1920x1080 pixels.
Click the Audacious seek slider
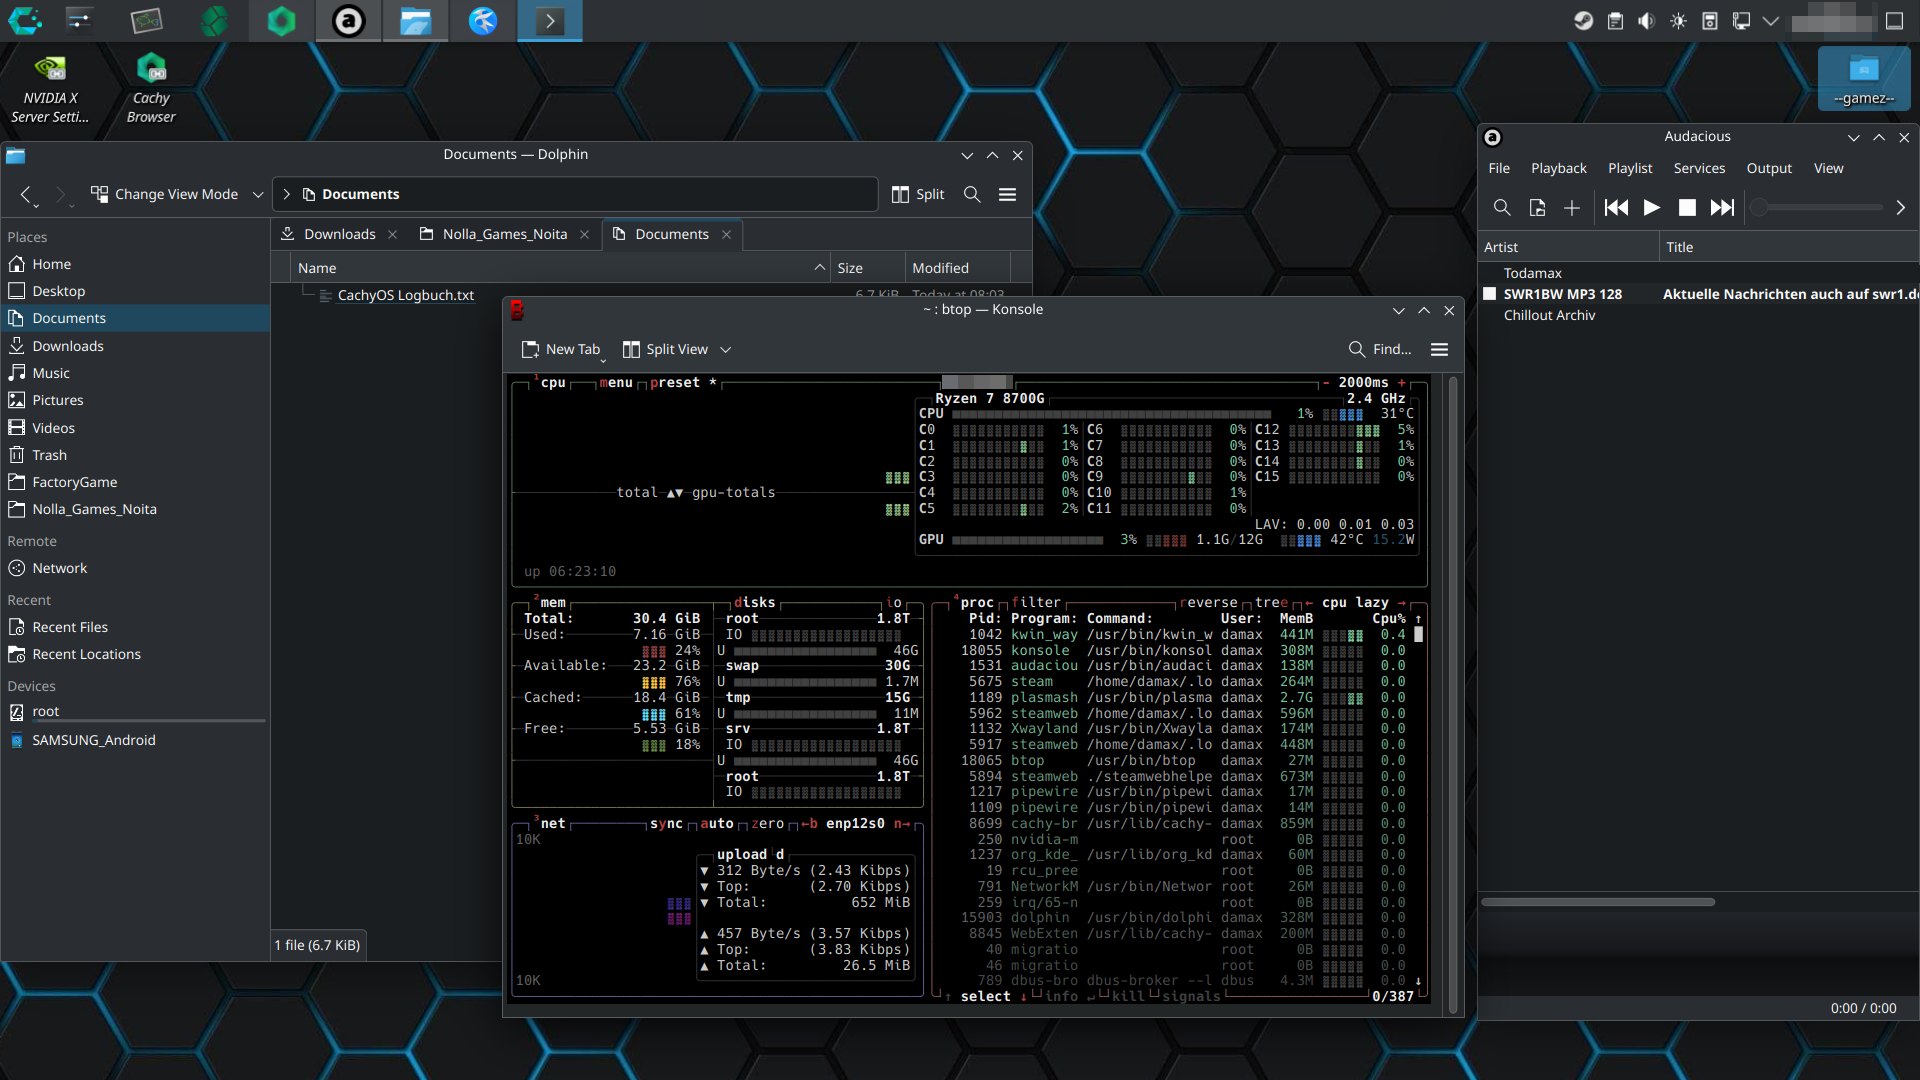1818,207
